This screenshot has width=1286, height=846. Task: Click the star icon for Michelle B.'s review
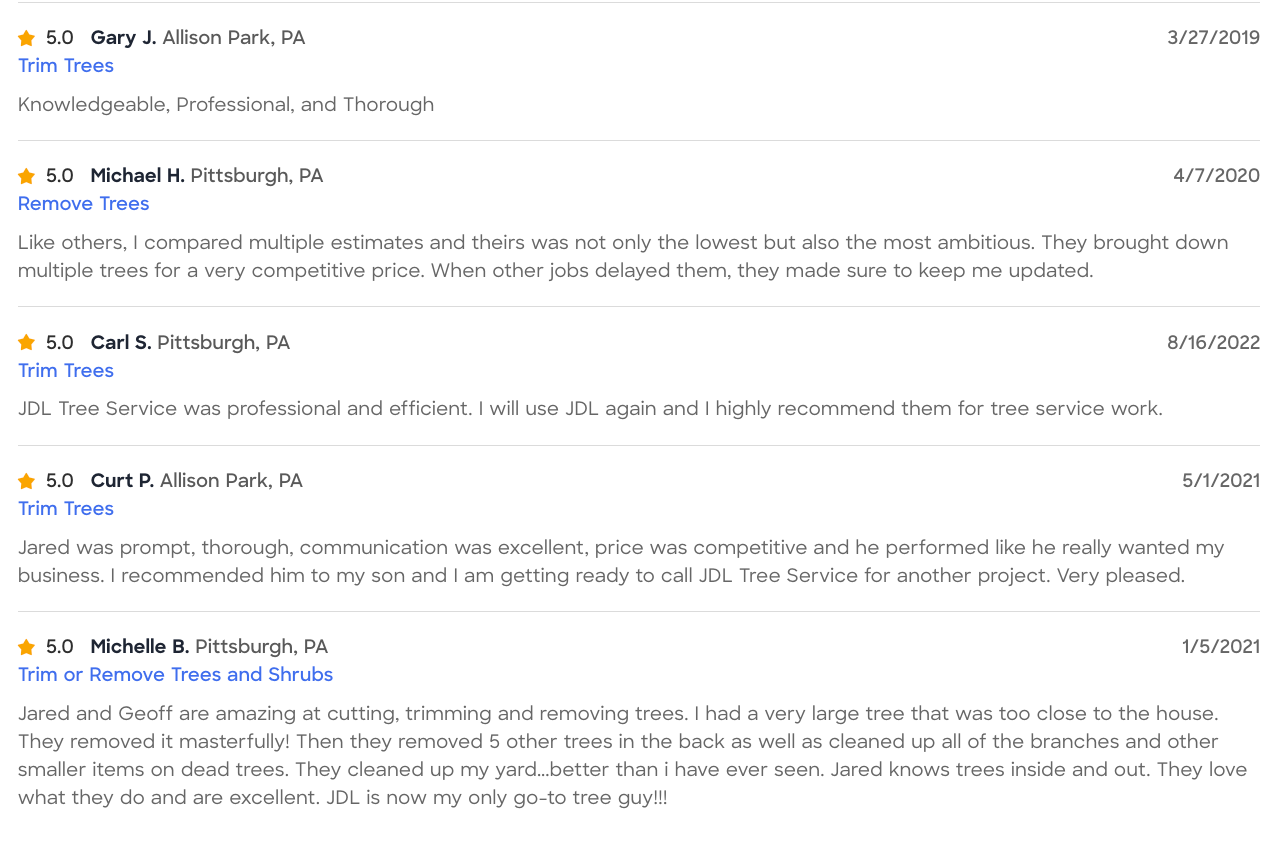click(x=27, y=647)
